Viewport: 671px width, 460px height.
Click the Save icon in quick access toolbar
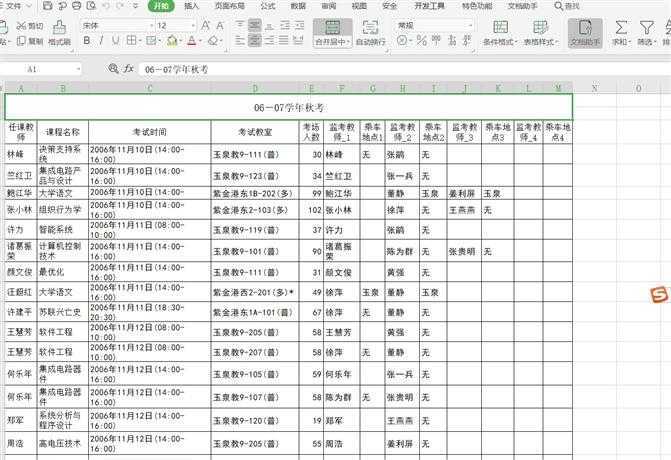pos(48,6)
